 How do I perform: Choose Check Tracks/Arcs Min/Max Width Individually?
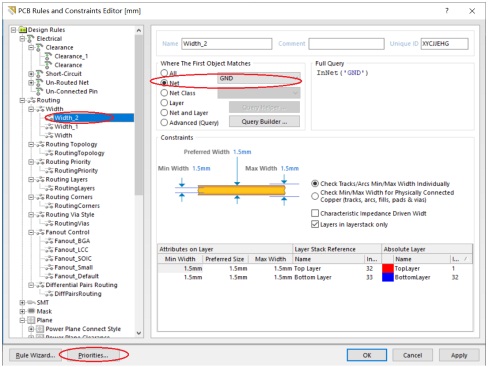tap(315, 183)
